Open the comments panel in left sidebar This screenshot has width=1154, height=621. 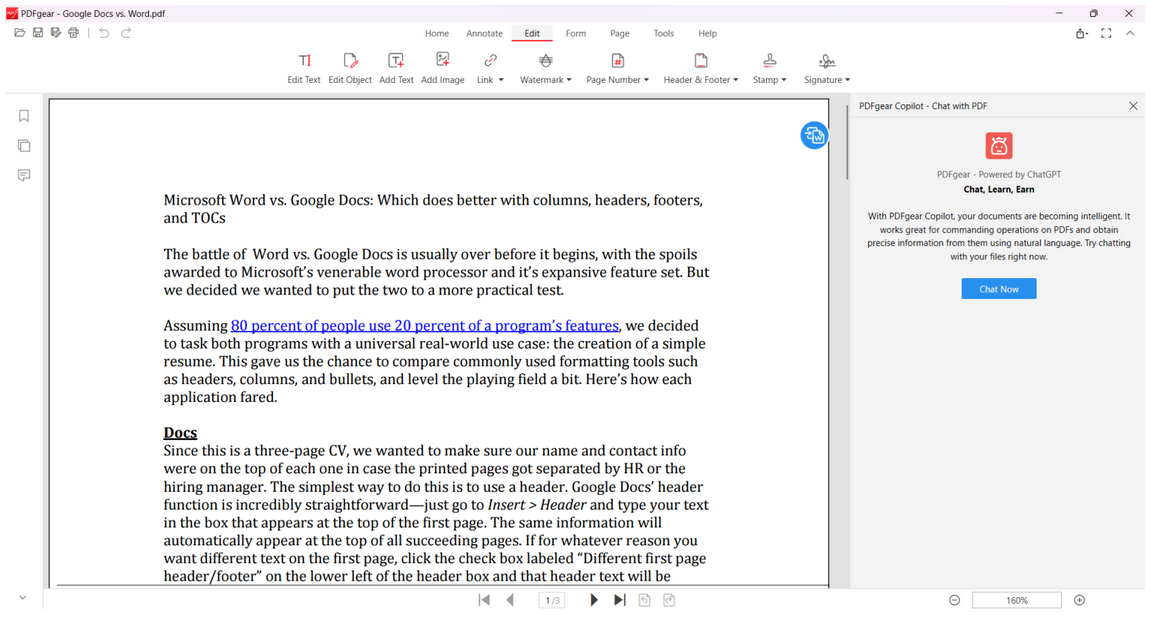[x=24, y=175]
